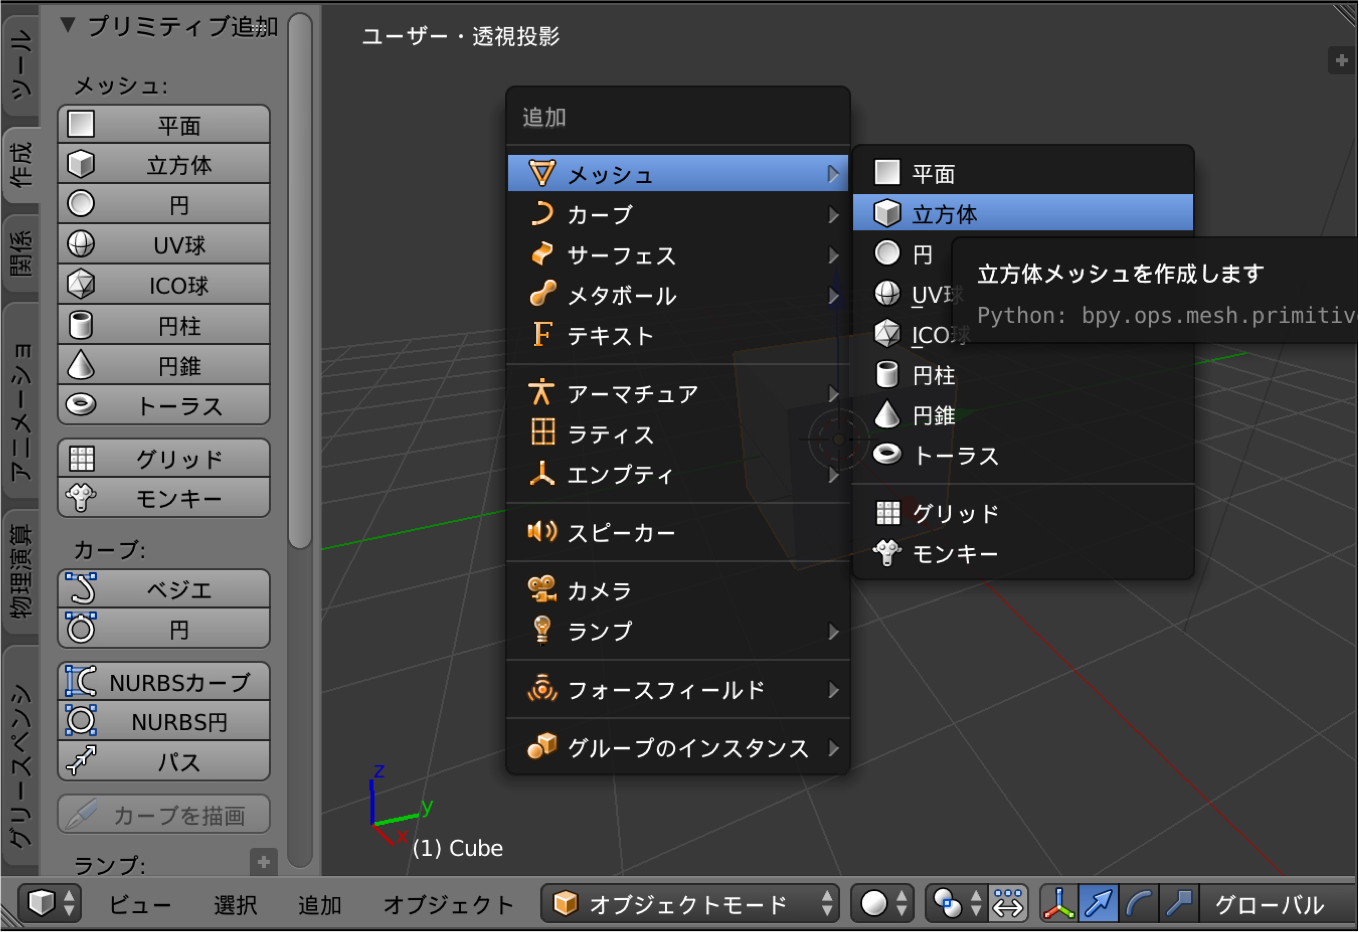Click the モンキー button in the left panel
This screenshot has width=1359, height=932.
point(164,498)
